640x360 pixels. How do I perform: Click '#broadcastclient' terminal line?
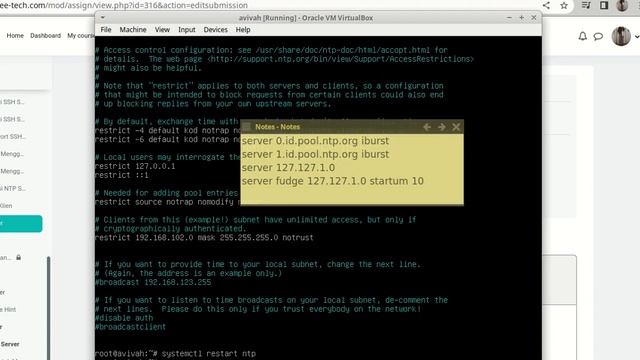click(131, 327)
